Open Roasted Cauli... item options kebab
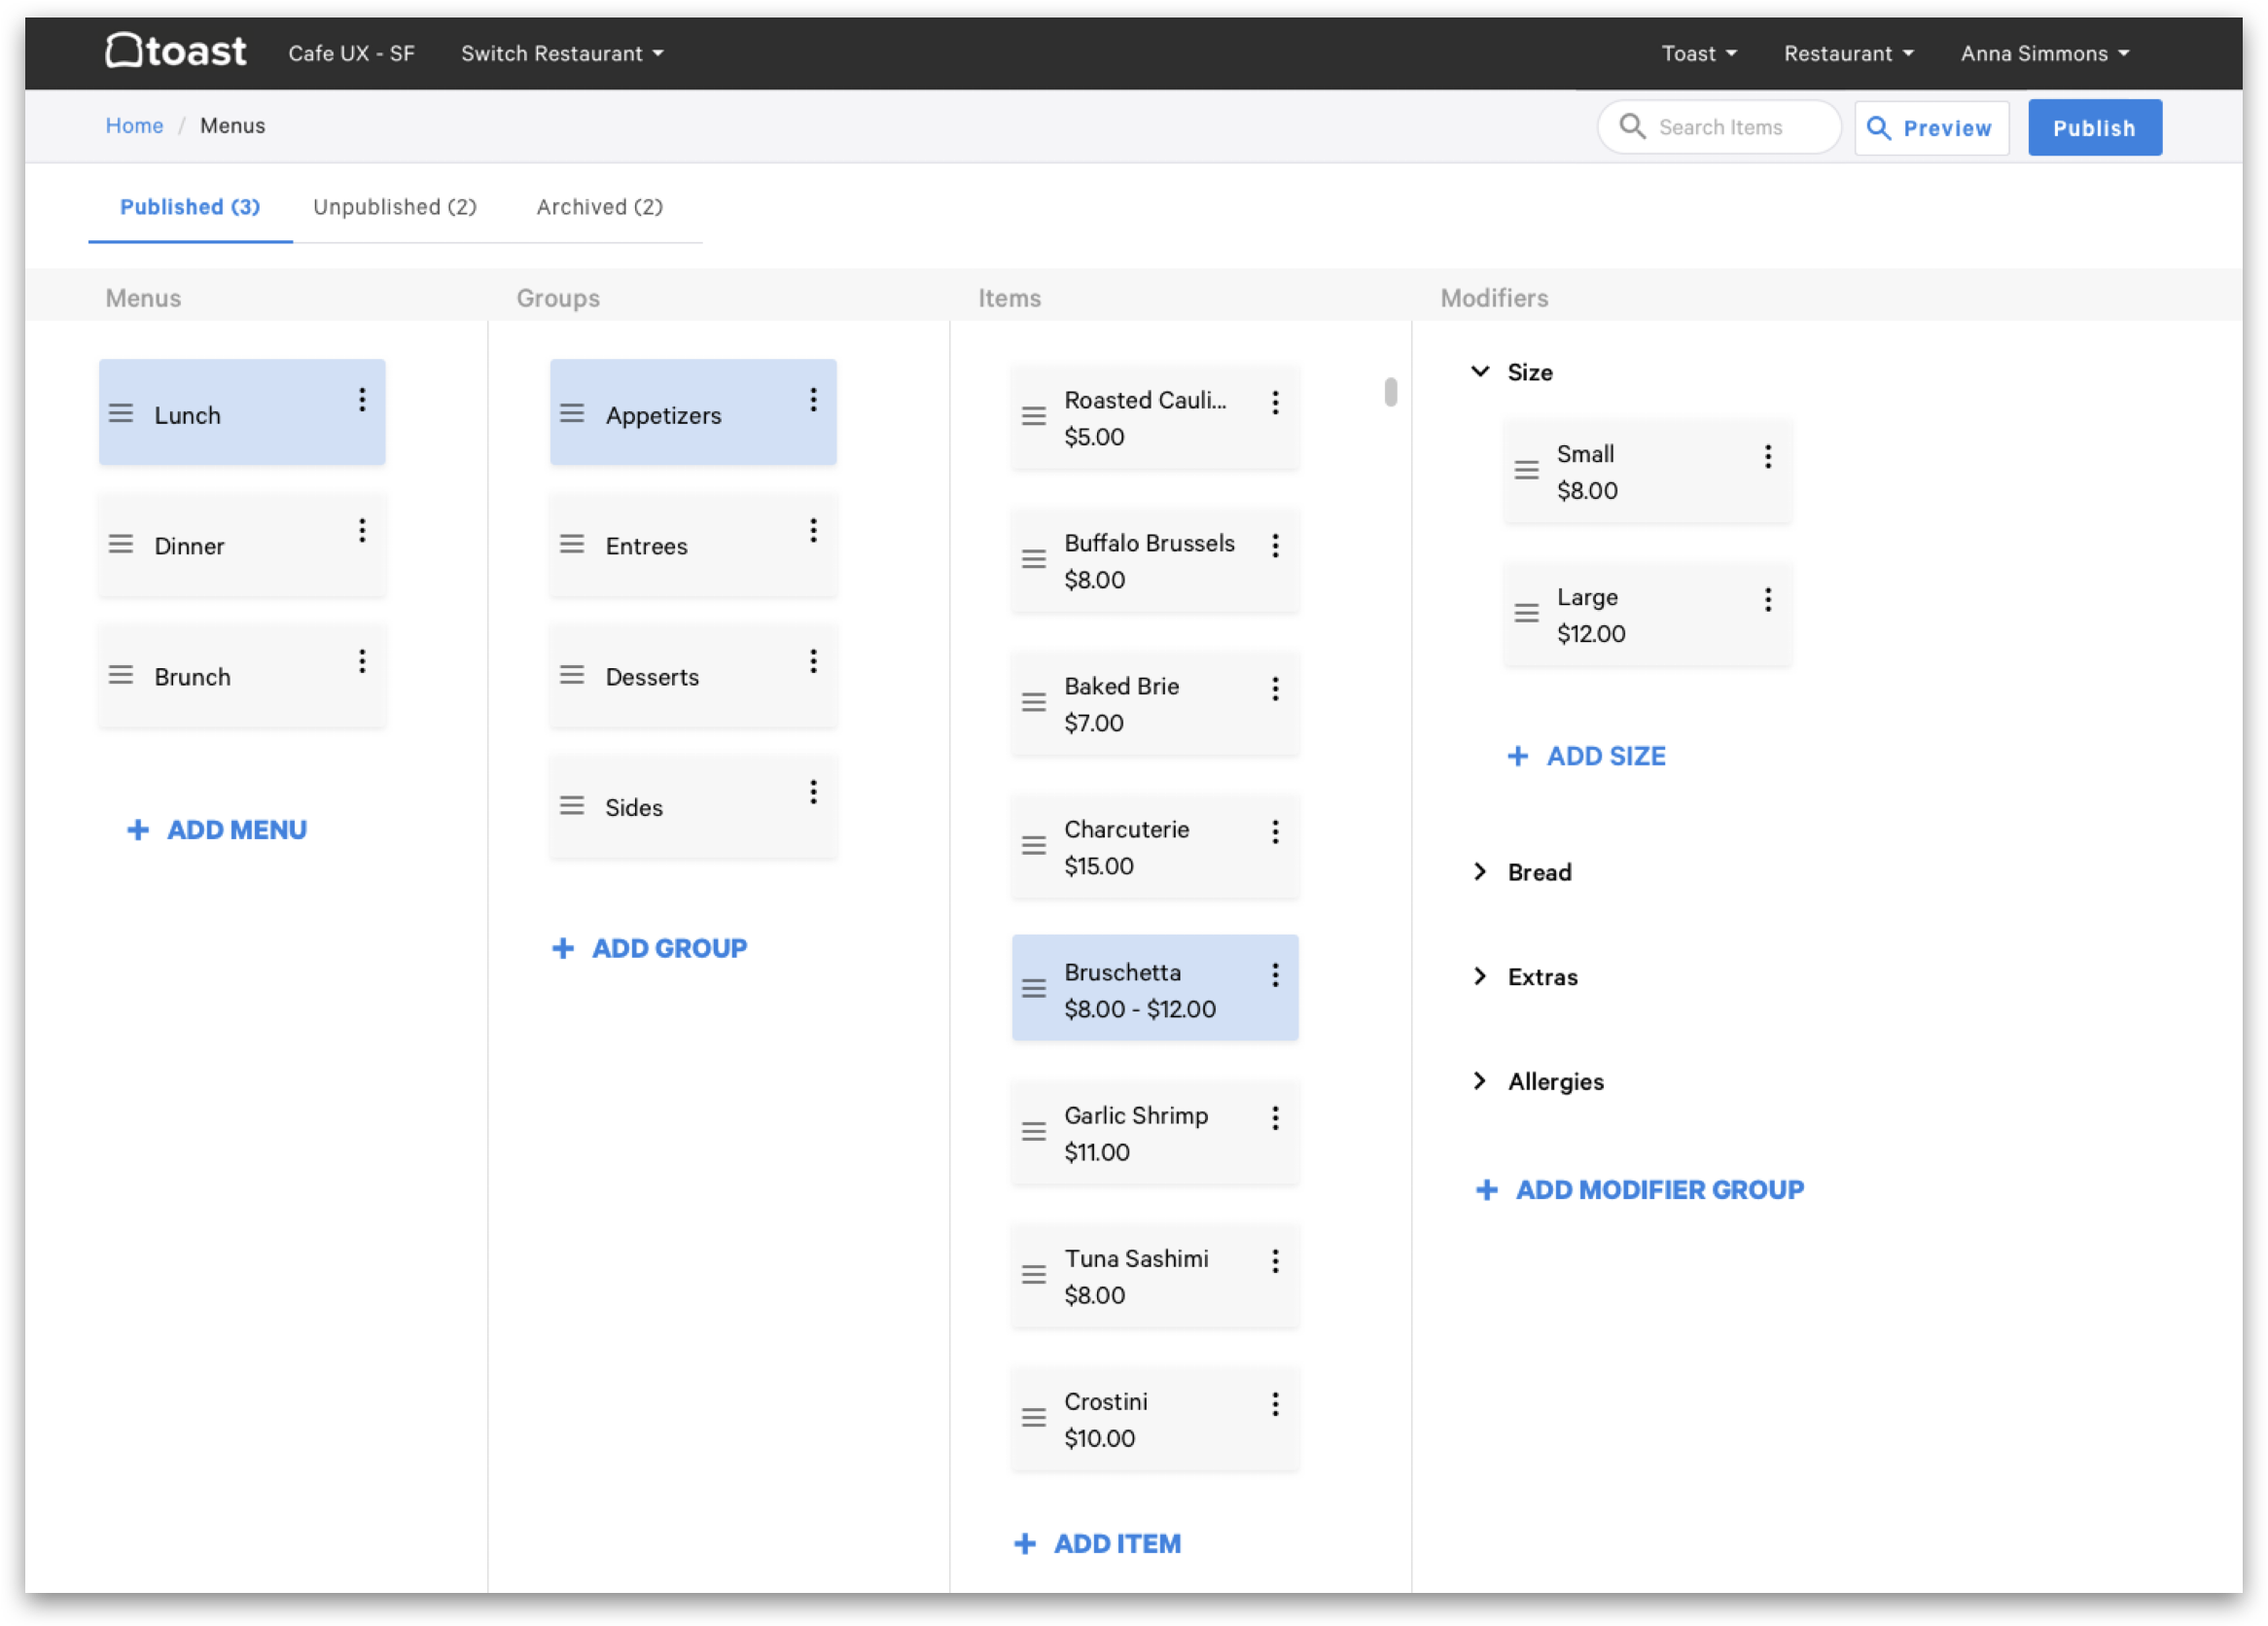The height and width of the screenshot is (1626, 2268). [1275, 403]
